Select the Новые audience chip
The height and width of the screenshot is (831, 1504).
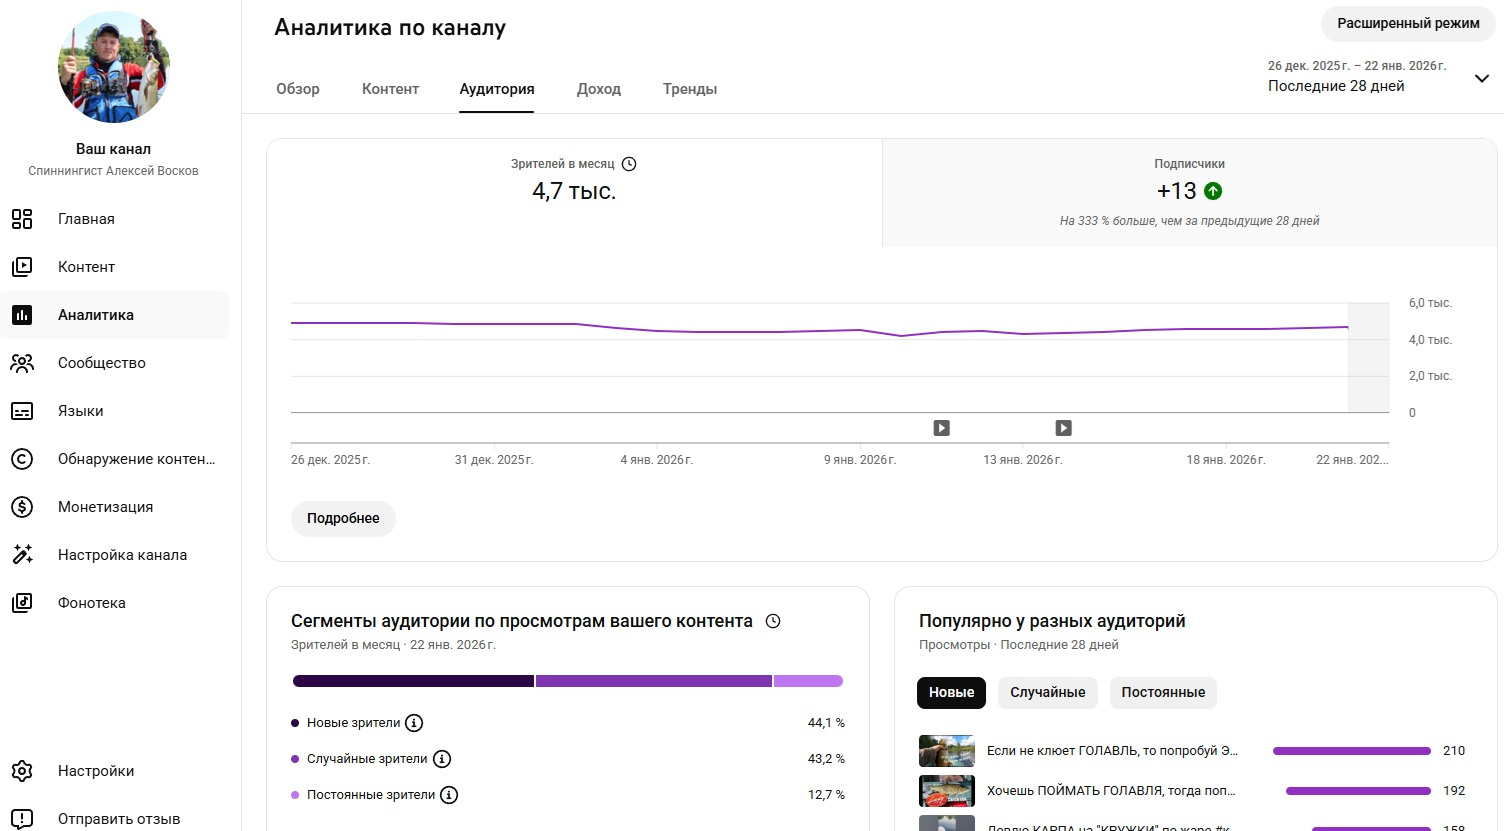click(x=951, y=692)
